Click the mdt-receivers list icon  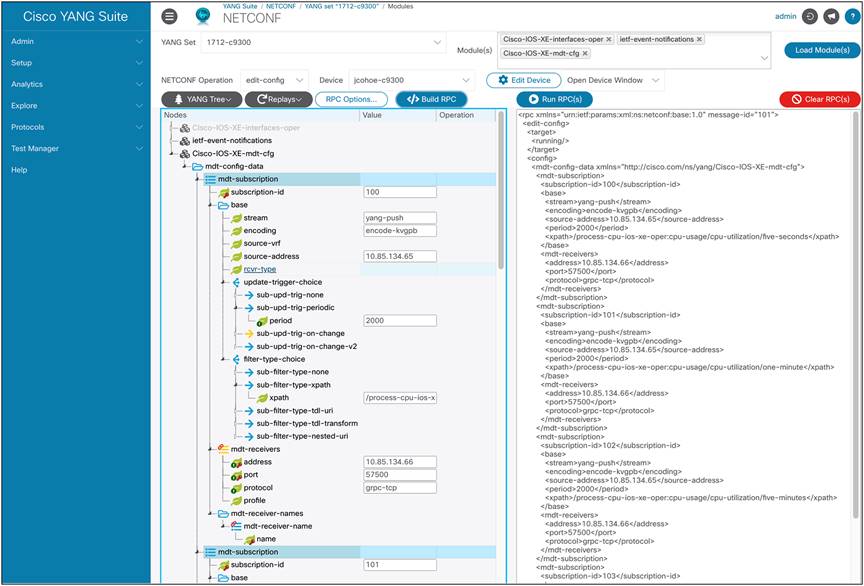223,449
